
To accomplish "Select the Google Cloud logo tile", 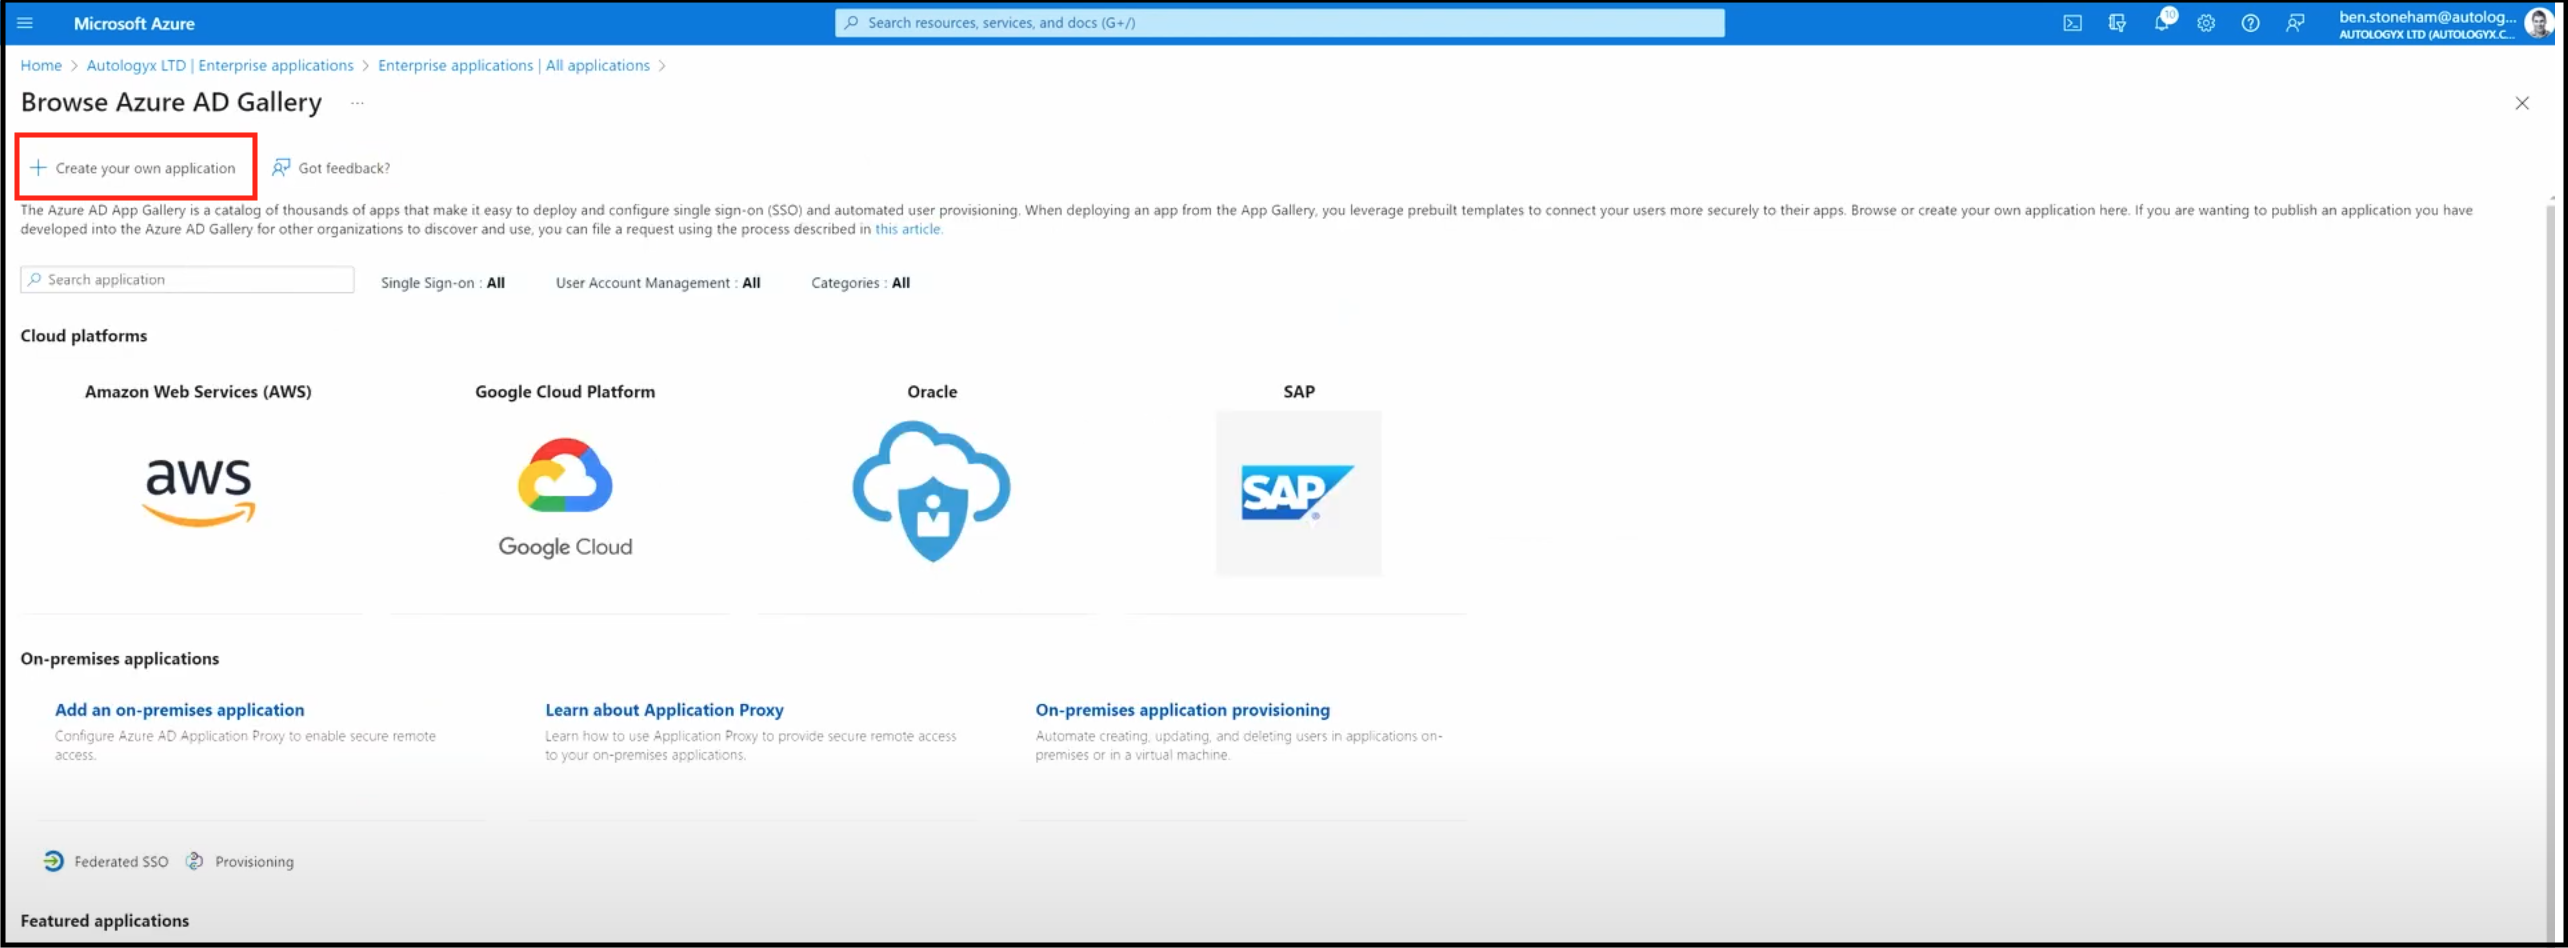I will coord(565,497).
